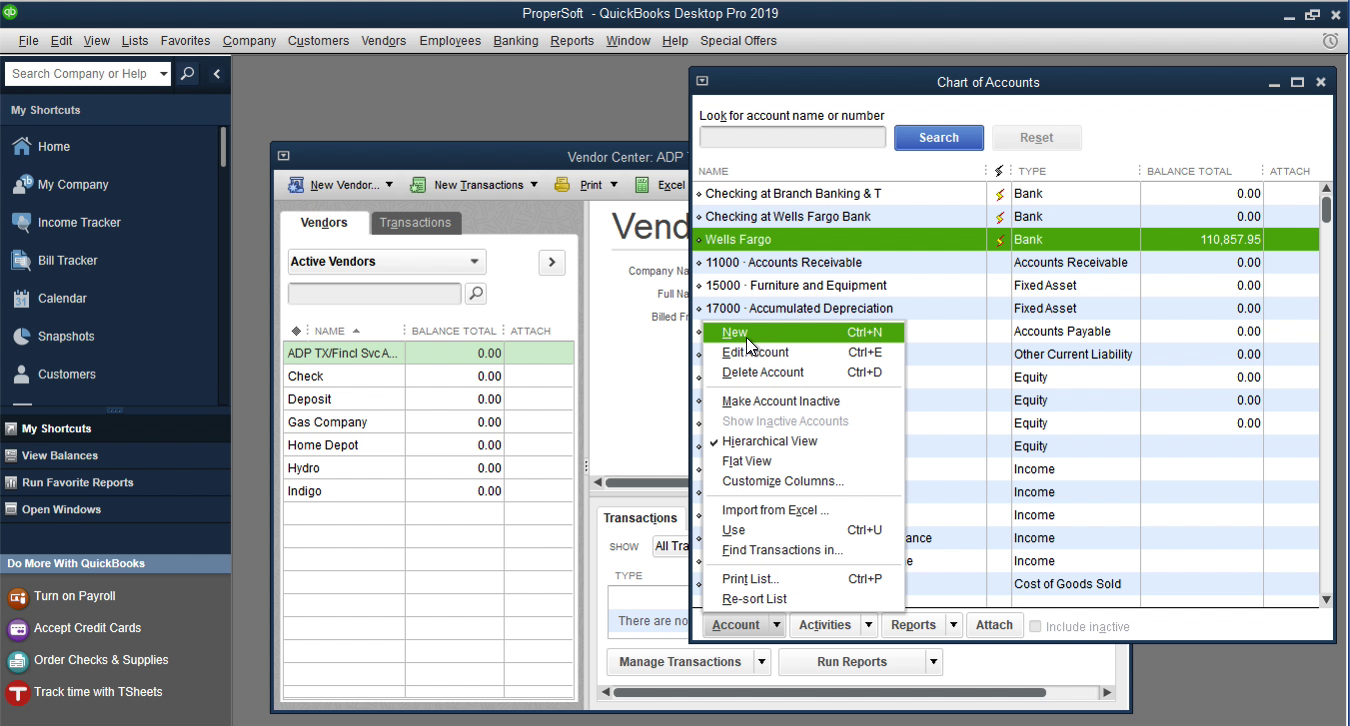Open the Snapshots shortcut icon
The image size is (1350, 726).
point(21,336)
